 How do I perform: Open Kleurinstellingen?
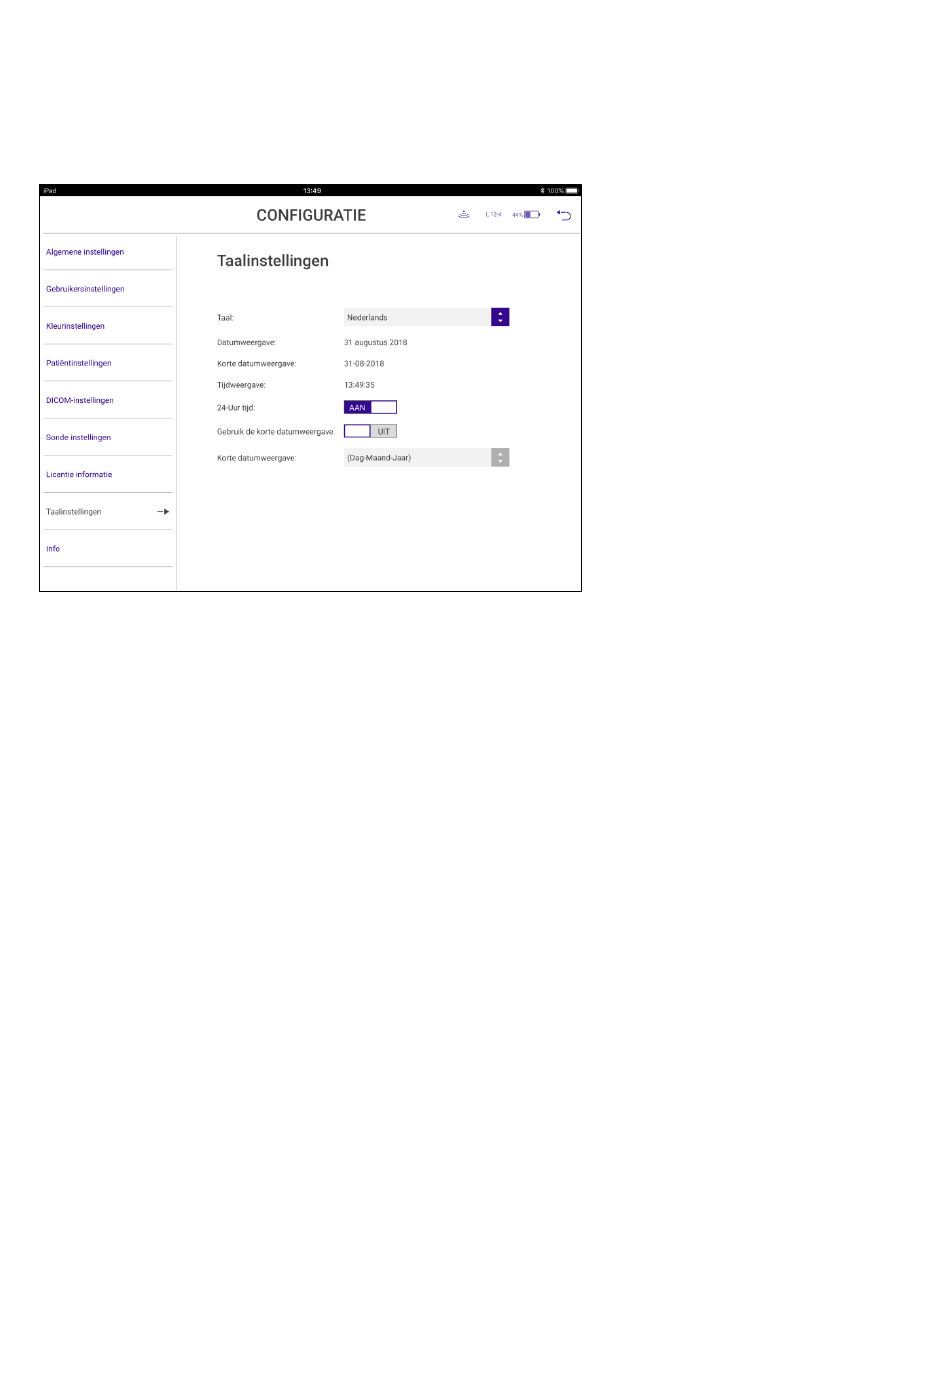[75, 326]
